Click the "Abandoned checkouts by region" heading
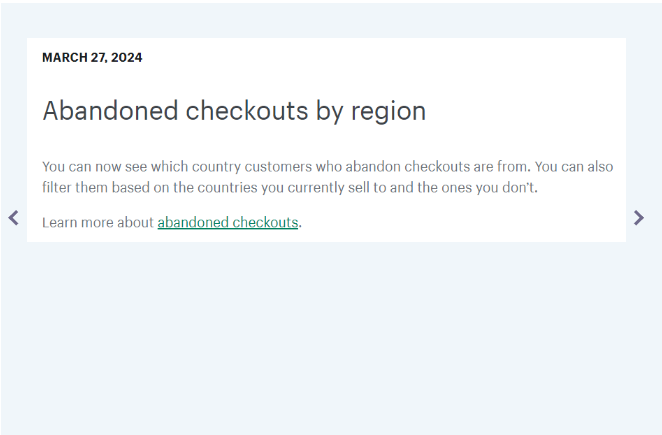The height and width of the screenshot is (435, 662). click(234, 111)
